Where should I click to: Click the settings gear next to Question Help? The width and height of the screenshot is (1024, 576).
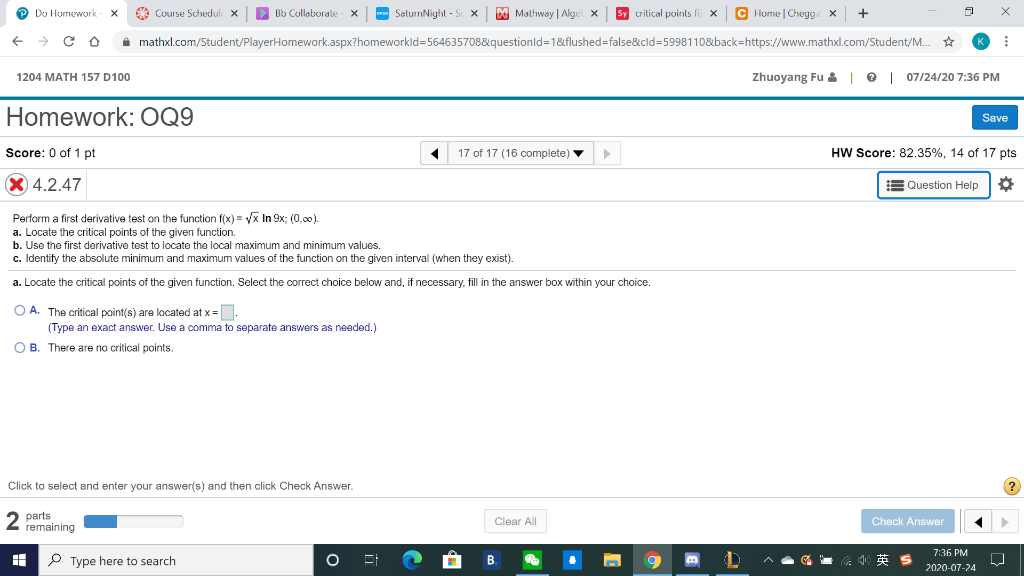click(1006, 184)
